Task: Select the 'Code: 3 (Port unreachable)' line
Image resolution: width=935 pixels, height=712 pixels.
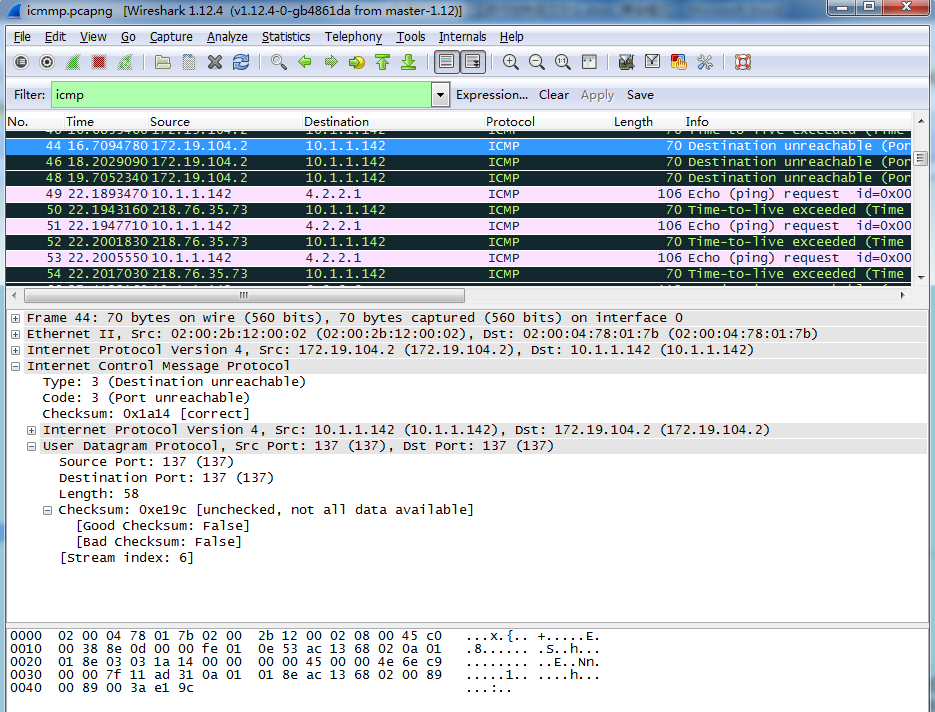Action: [146, 398]
